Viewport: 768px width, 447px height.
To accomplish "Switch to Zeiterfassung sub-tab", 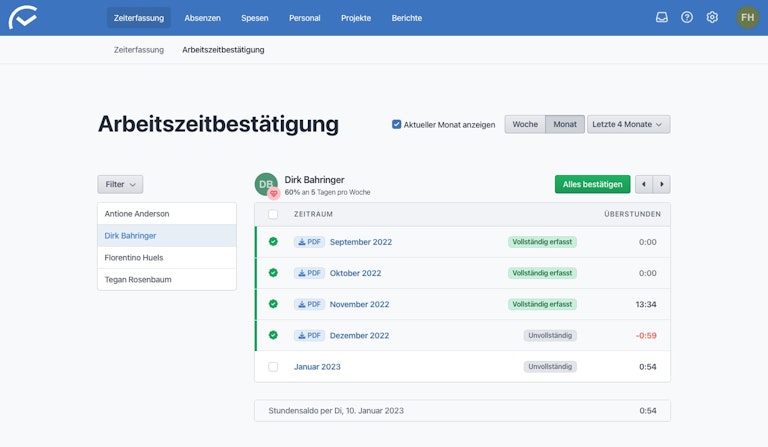I will pos(139,50).
